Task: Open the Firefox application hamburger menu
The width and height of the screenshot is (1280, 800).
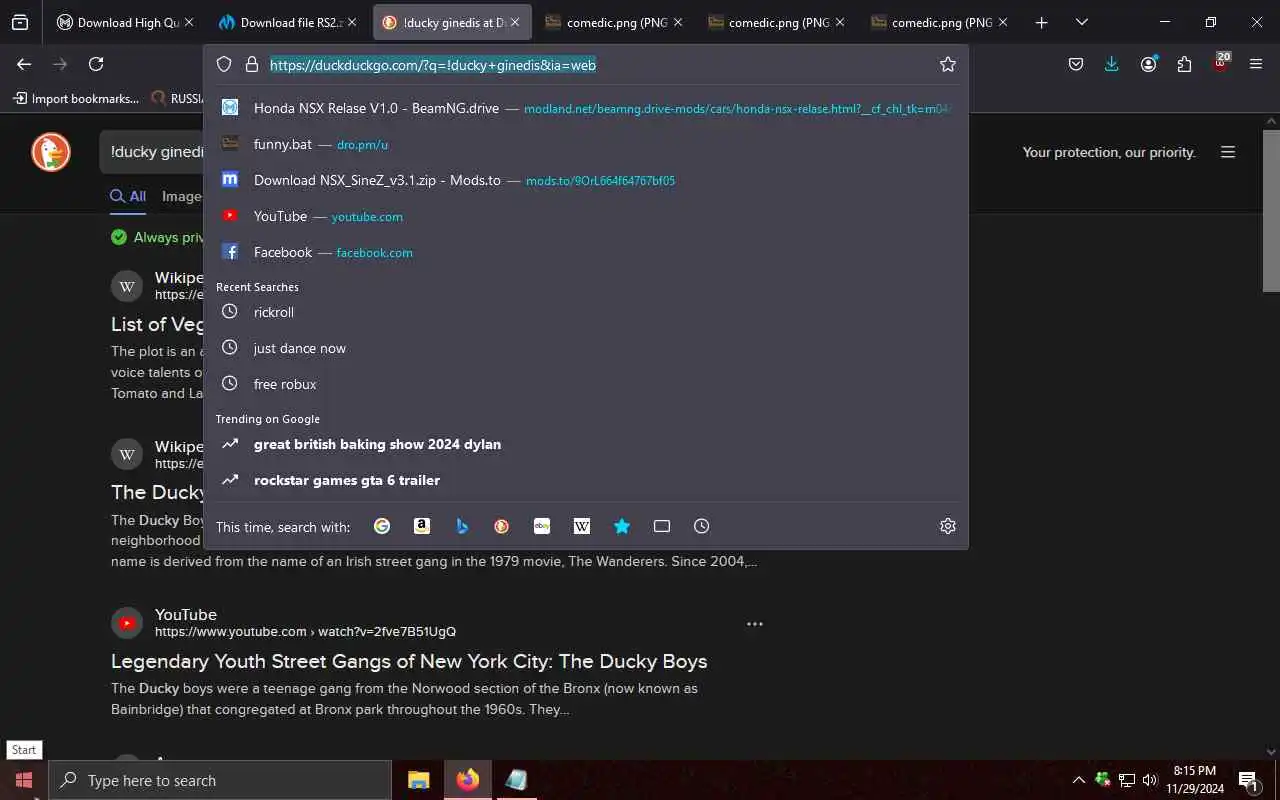Action: tap(1256, 64)
